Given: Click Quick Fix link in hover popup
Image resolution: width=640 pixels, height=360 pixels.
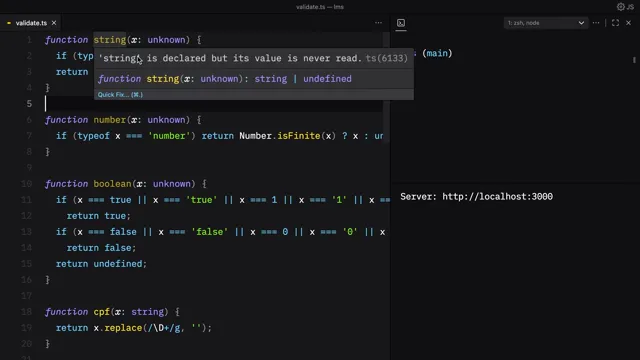Looking at the screenshot, I should pyautogui.click(x=120, y=95).
